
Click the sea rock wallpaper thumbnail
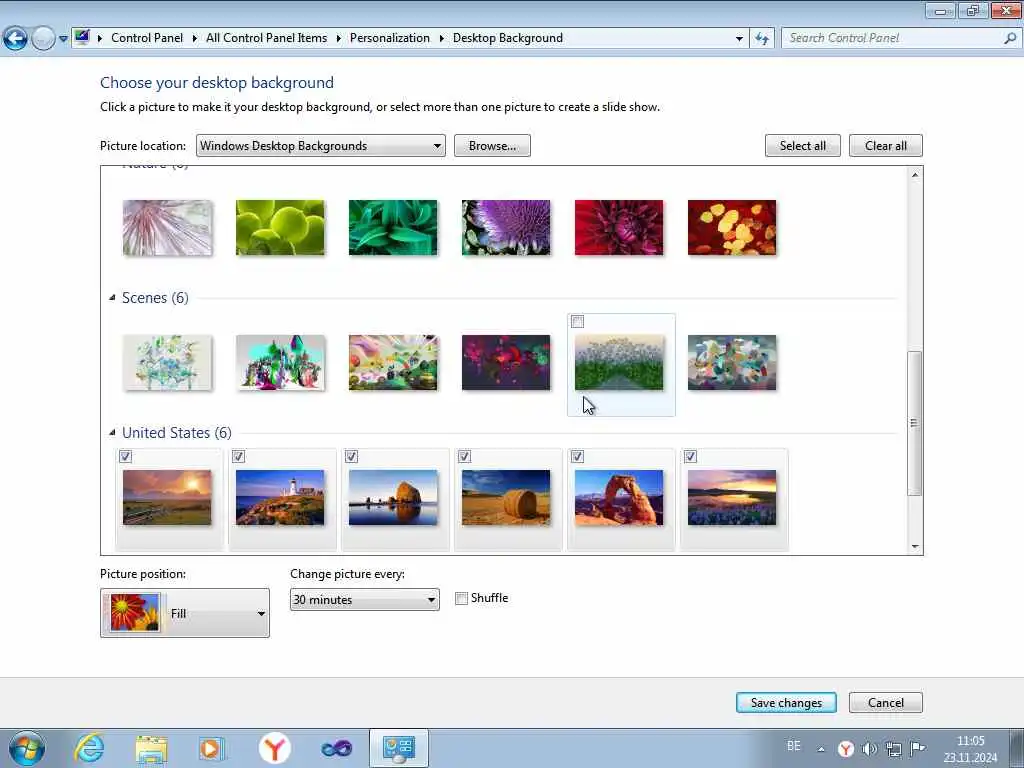pos(393,498)
